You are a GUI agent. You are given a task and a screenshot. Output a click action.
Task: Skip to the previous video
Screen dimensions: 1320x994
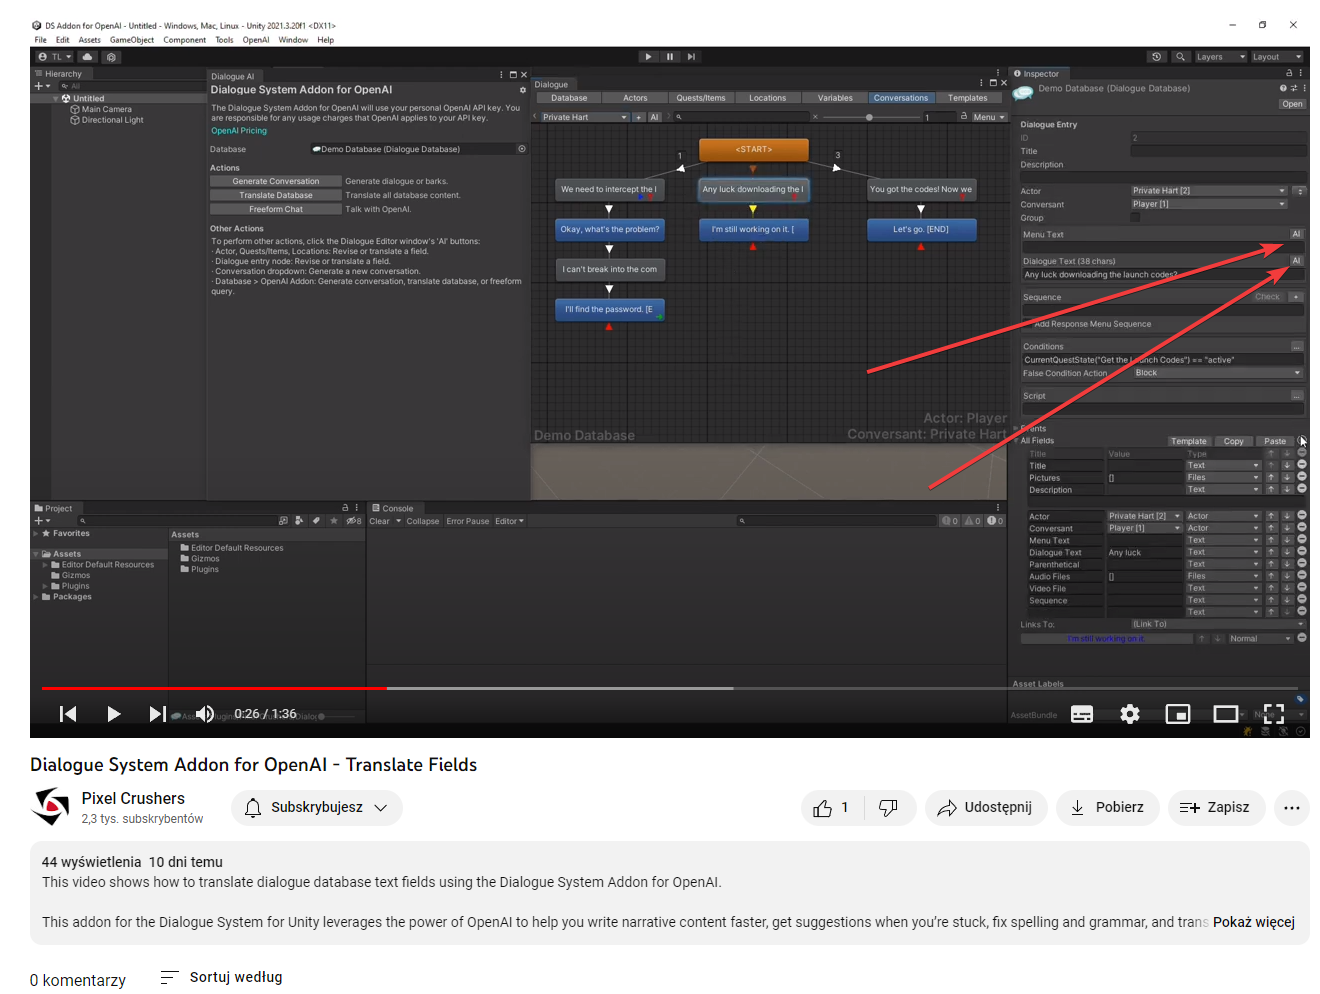point(68,713)
